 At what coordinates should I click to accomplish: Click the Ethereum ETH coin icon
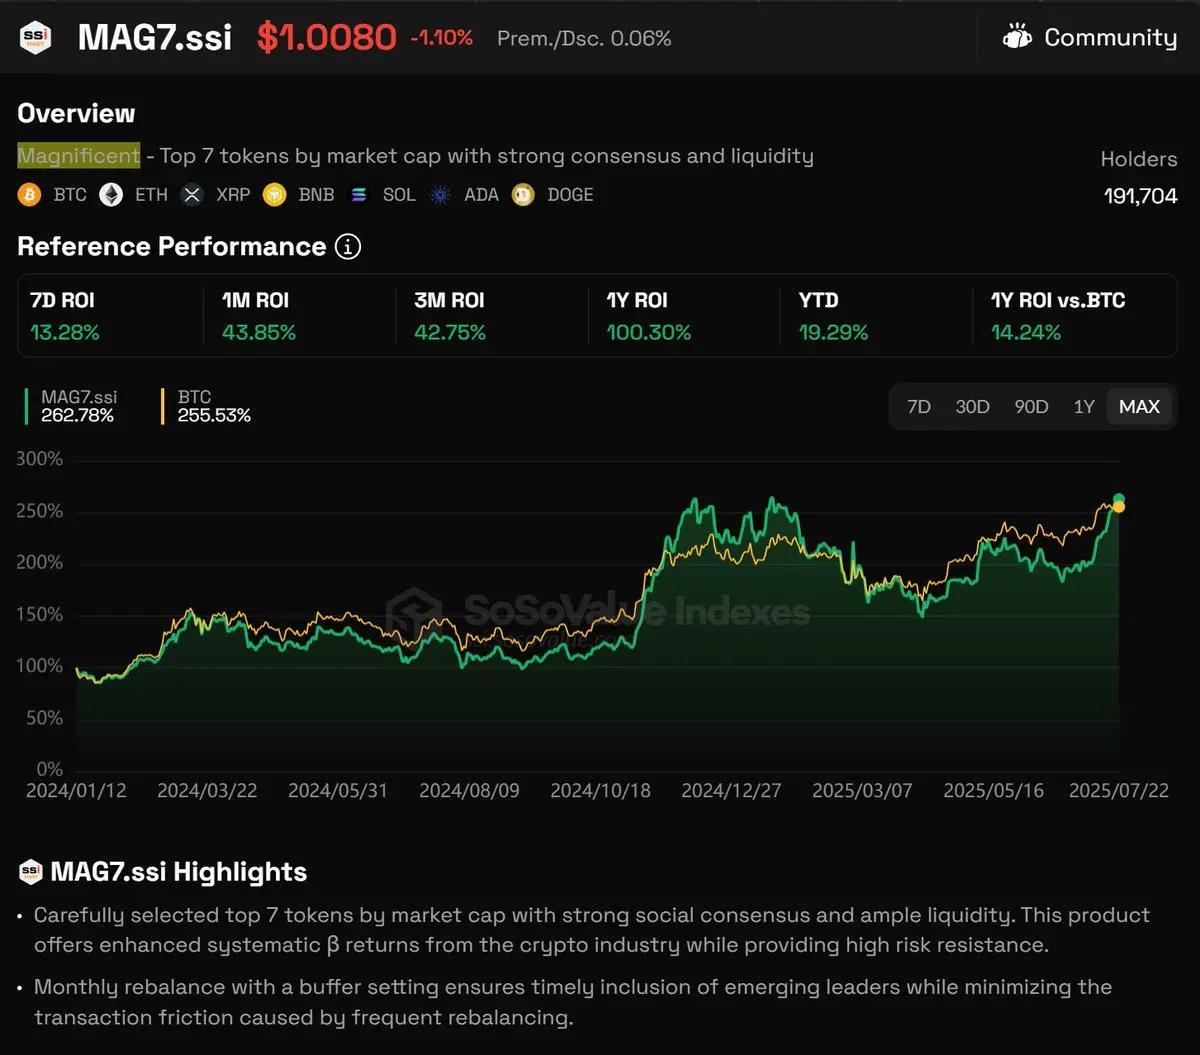point(111,195)
